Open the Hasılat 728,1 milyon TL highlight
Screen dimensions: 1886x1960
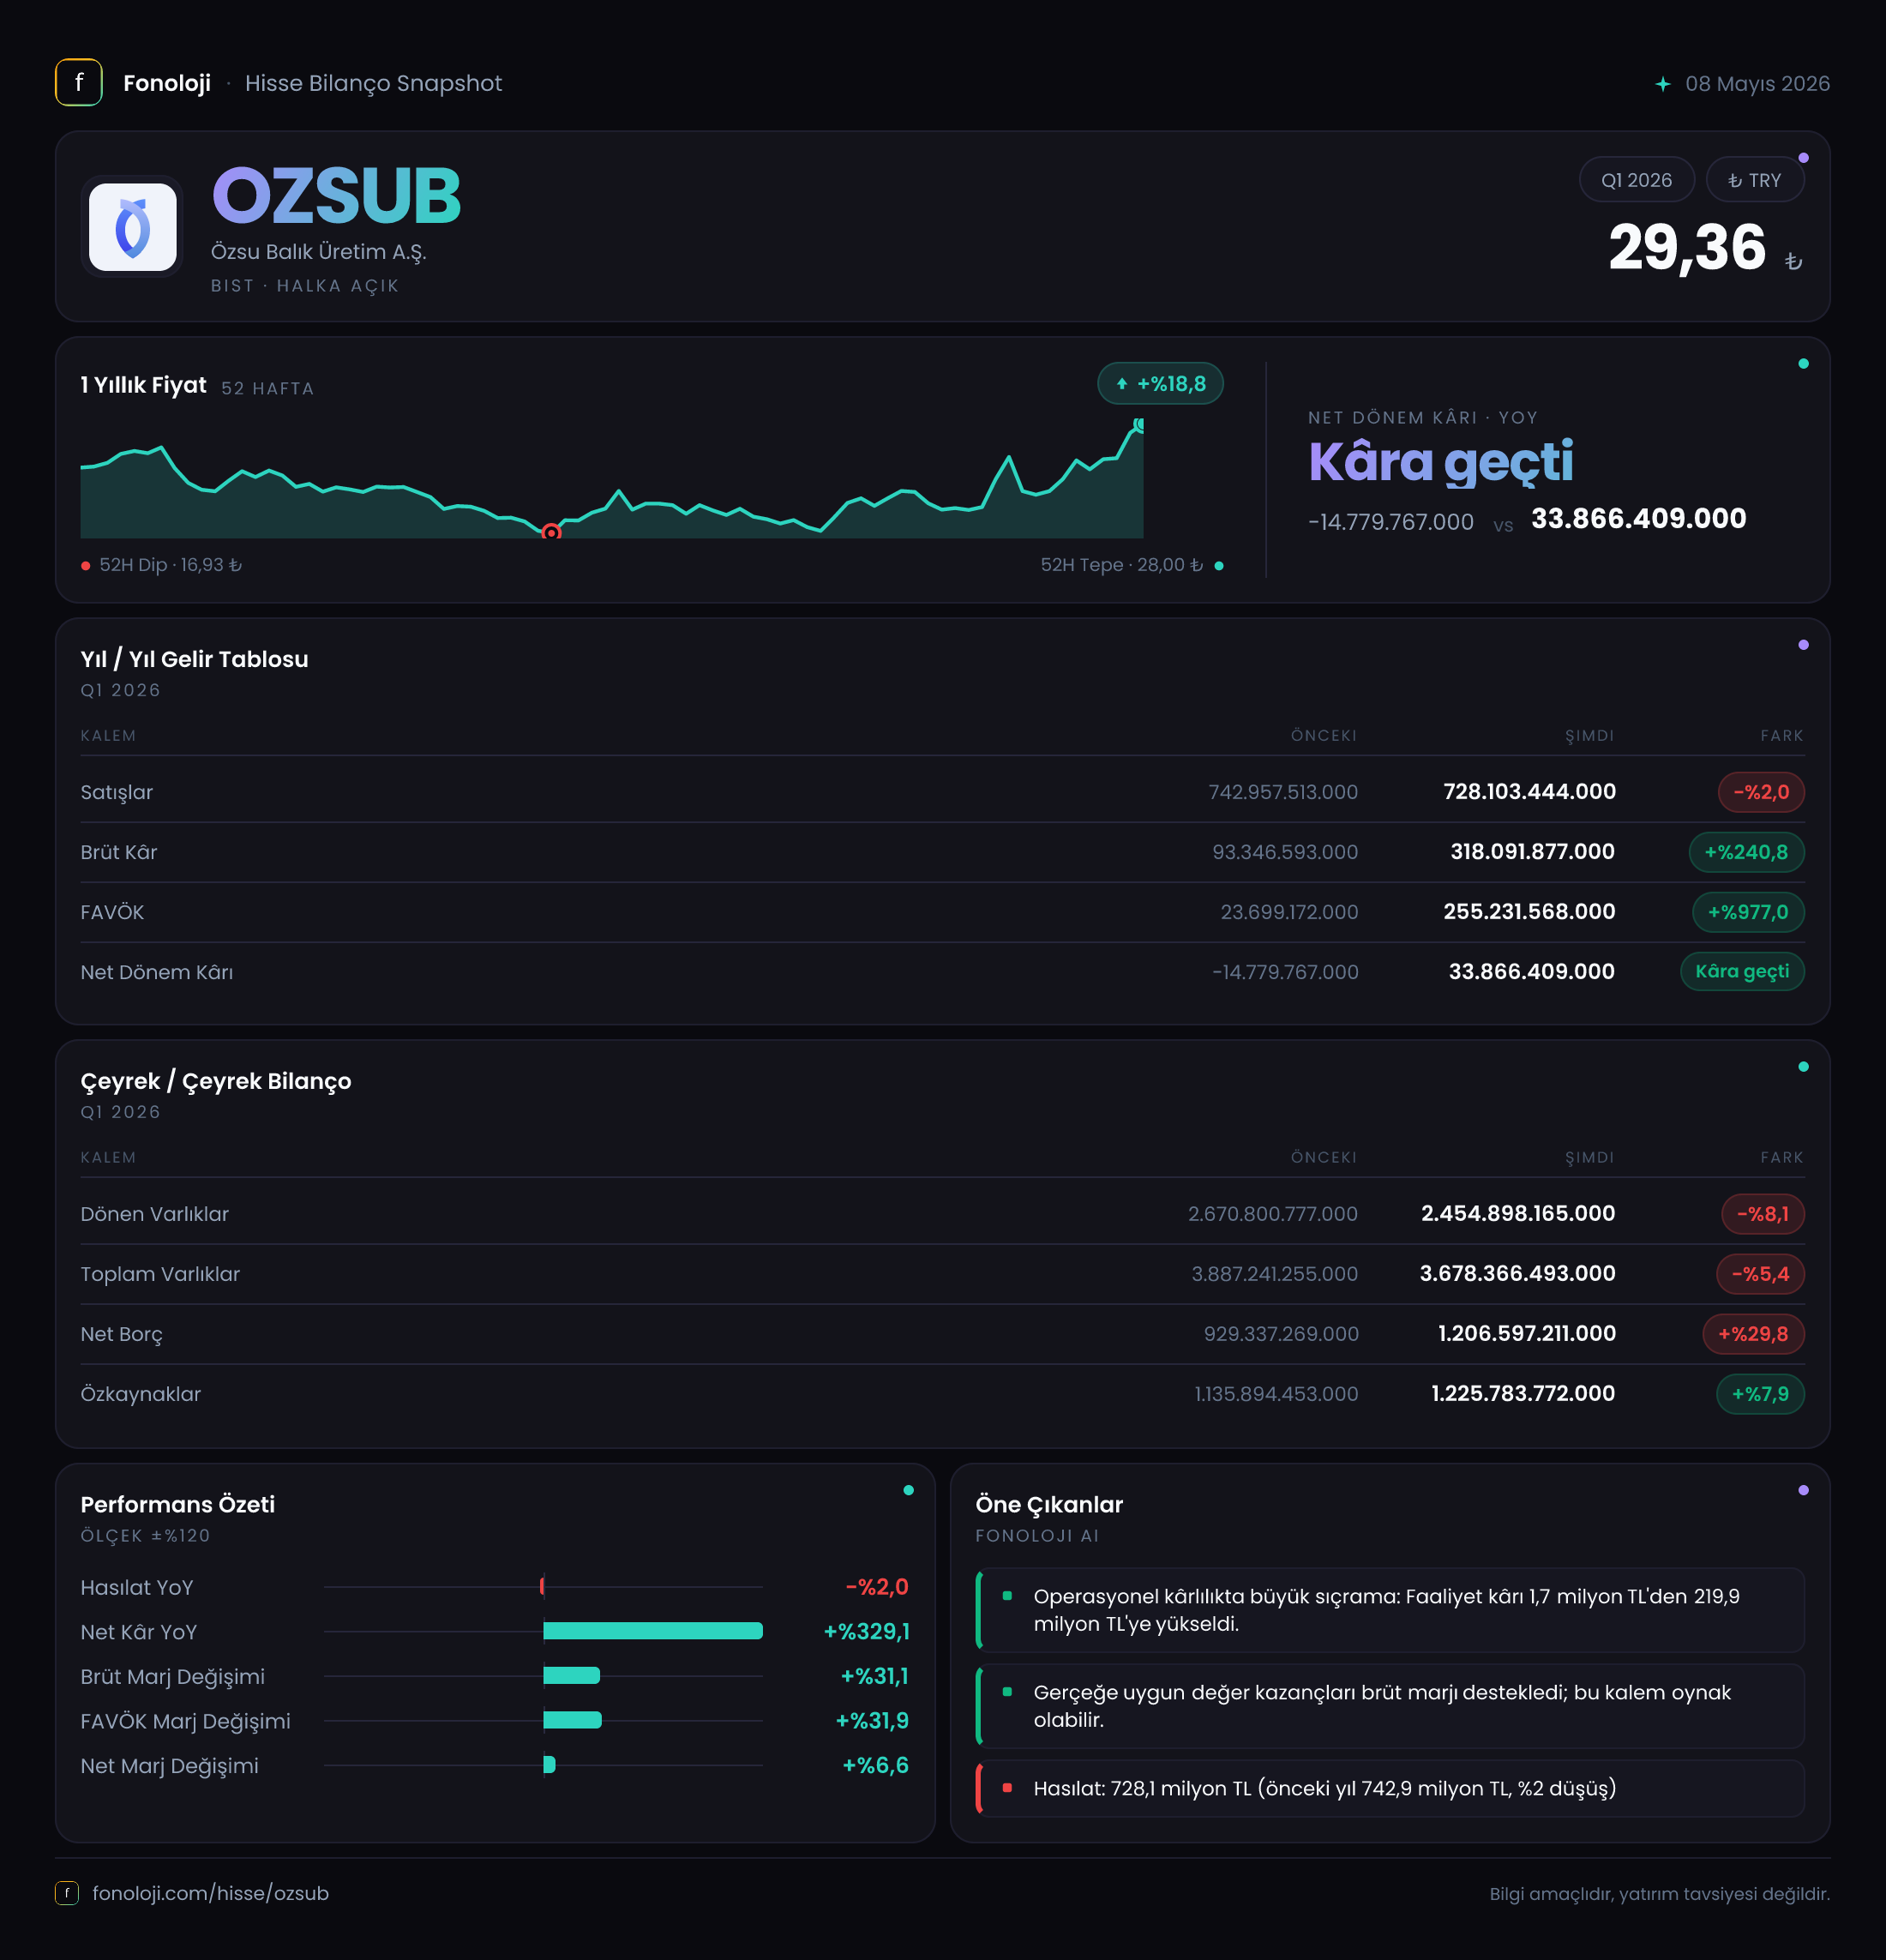(x=1390, y=1789)
